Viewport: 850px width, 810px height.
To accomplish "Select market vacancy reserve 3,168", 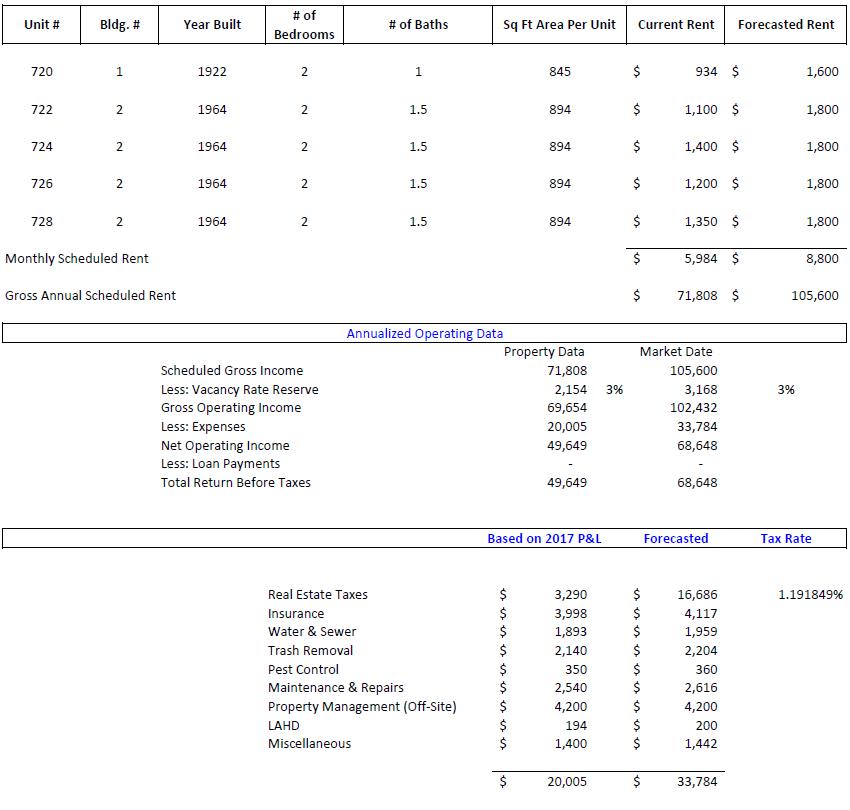I will 701,389.
